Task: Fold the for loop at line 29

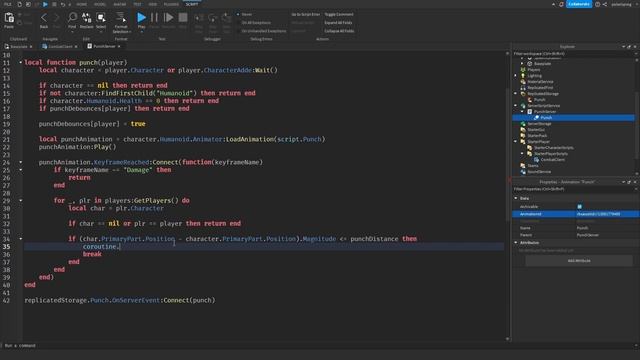Action: click(x=21, y=200)
